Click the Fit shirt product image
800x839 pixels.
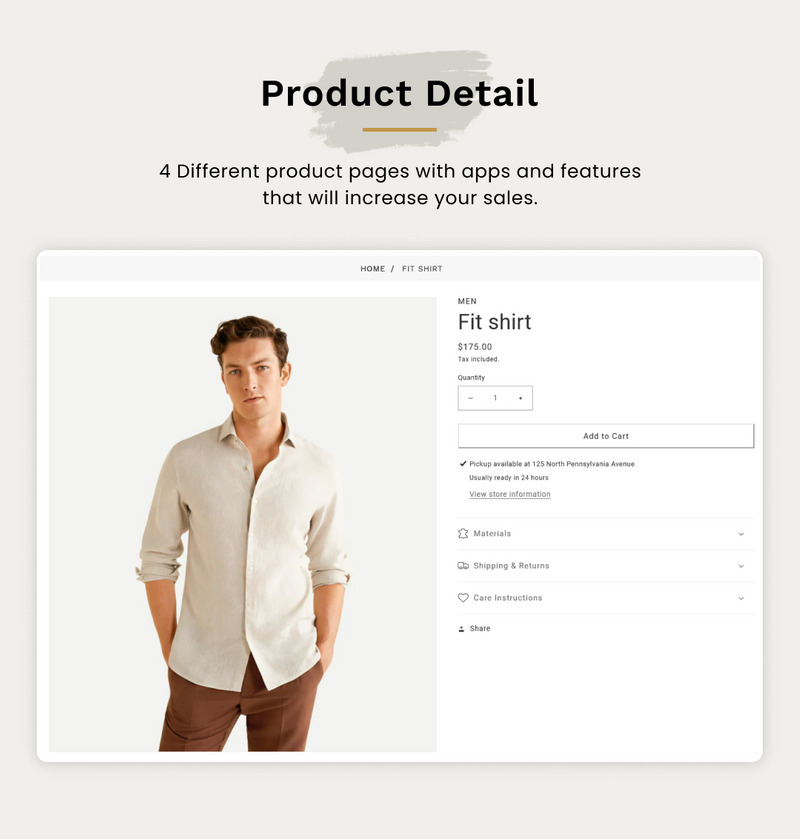point(242,524)
